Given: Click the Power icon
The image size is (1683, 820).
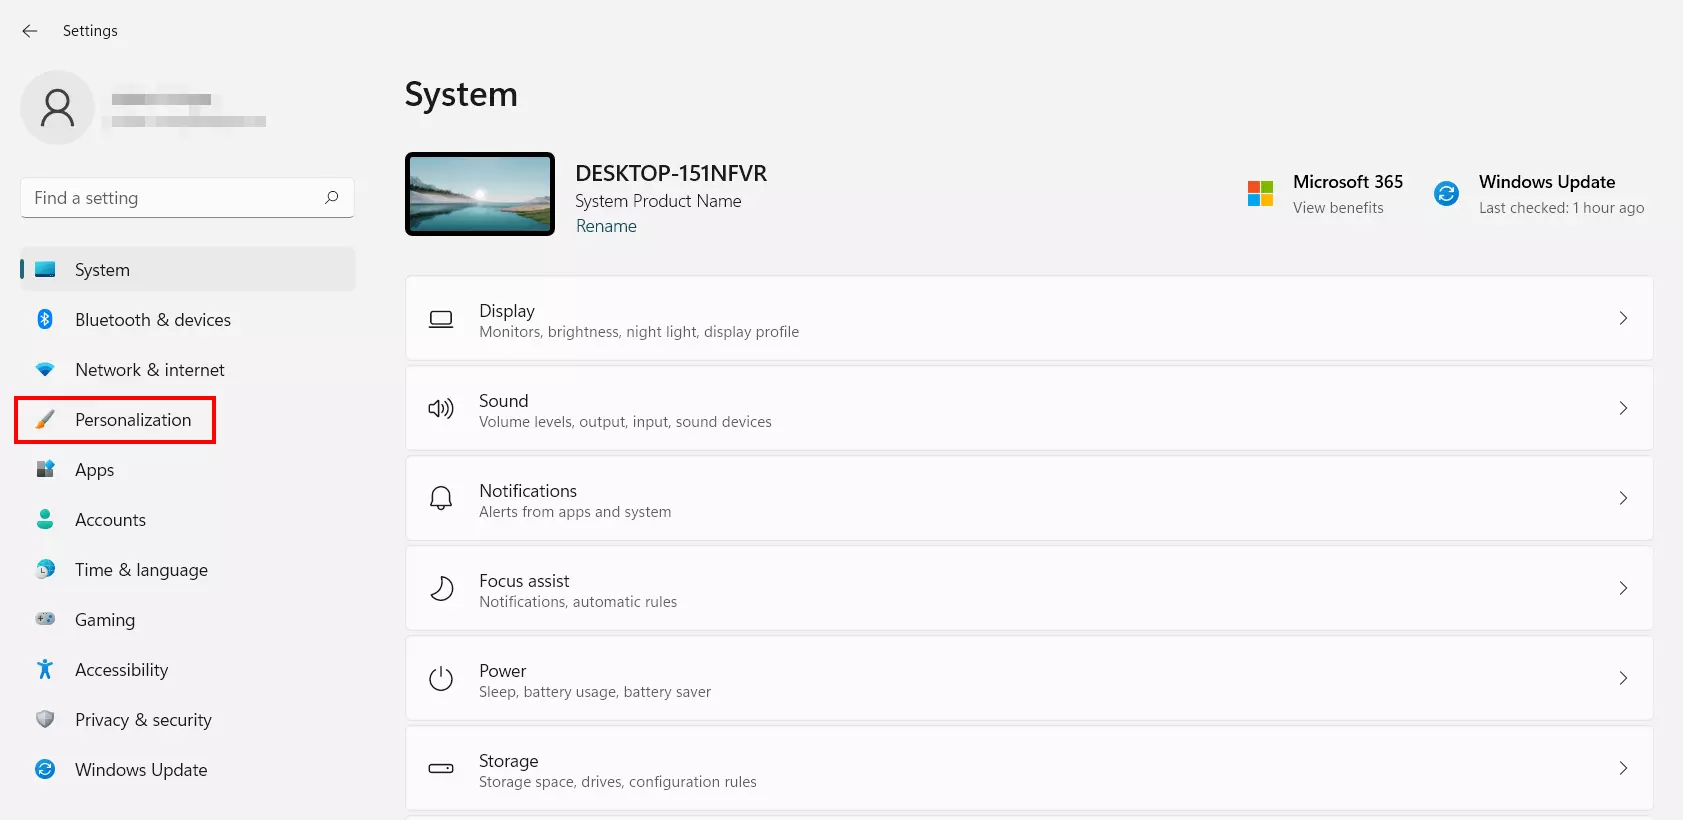Looking at the screenshot, I should [x=441, y=678].
